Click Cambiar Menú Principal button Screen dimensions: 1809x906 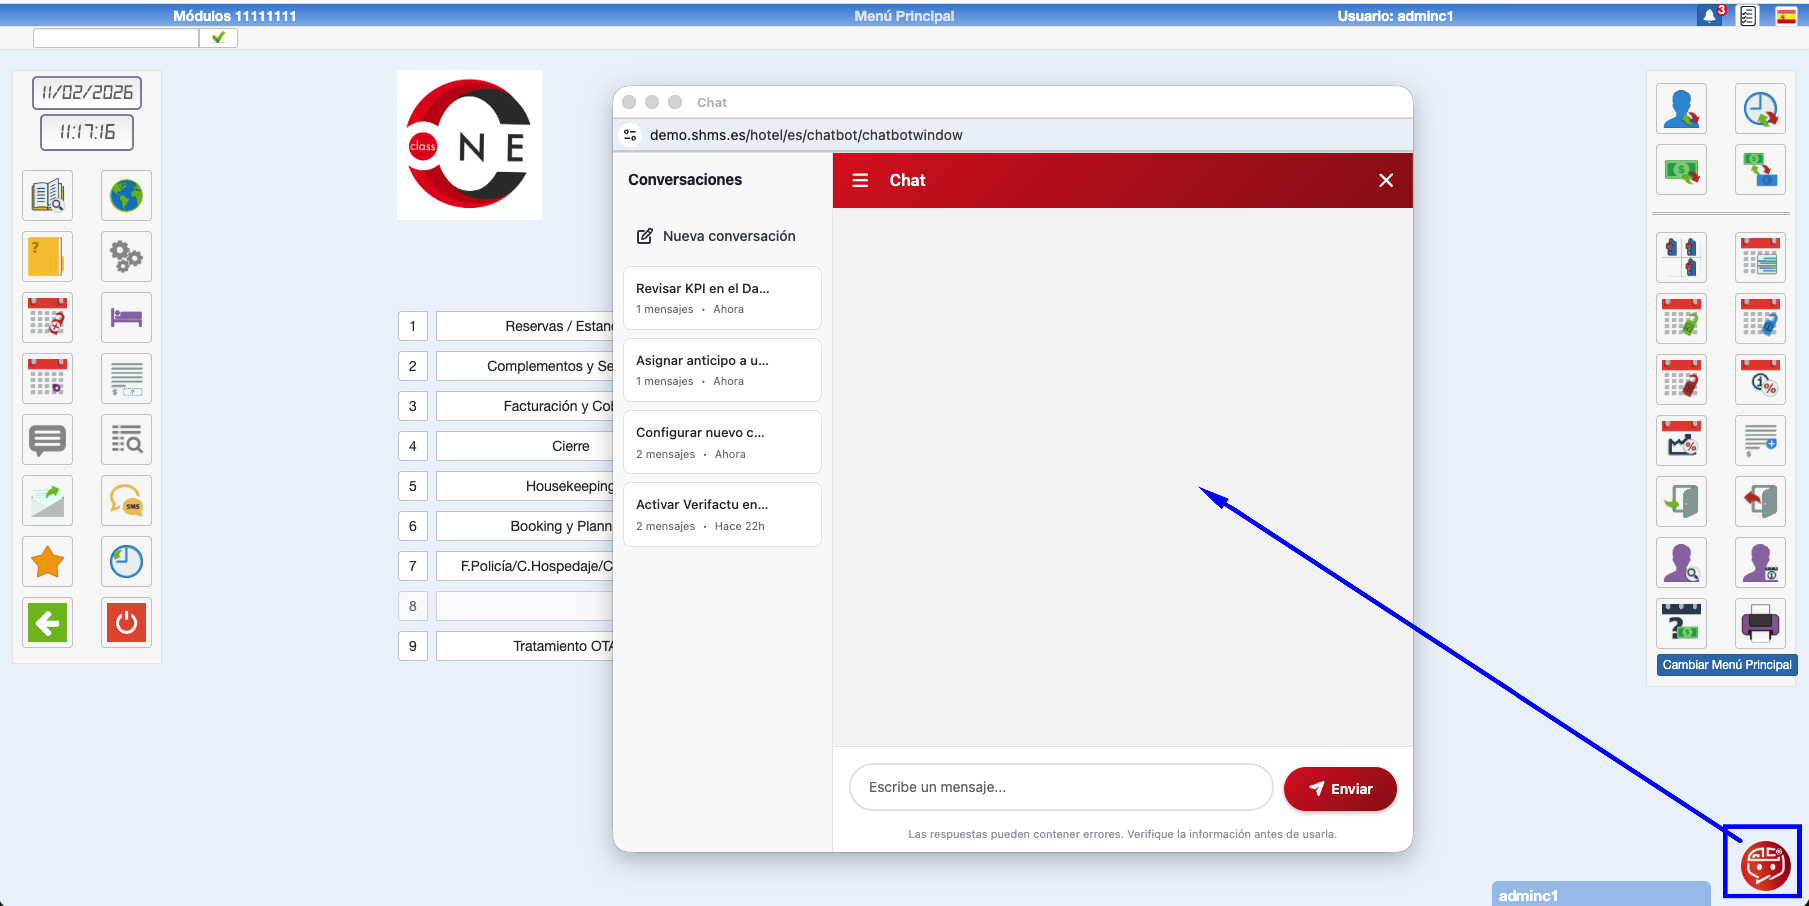coord(1726,665)
